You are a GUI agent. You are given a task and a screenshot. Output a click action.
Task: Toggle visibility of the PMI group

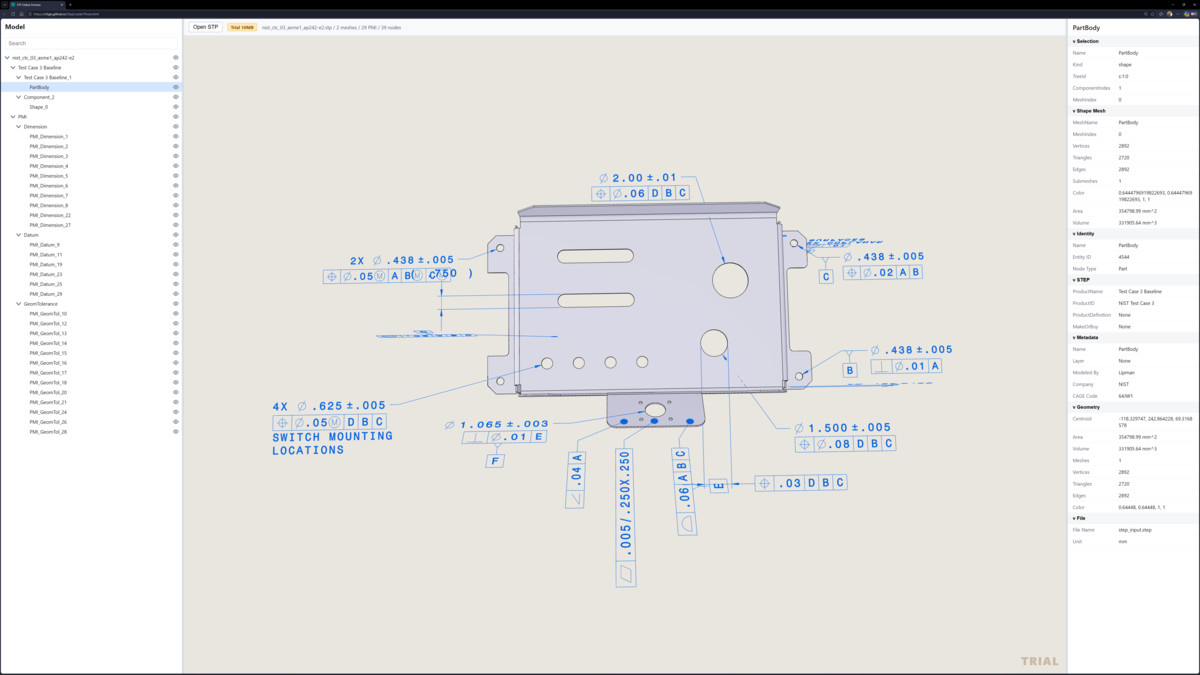(176, 117)
